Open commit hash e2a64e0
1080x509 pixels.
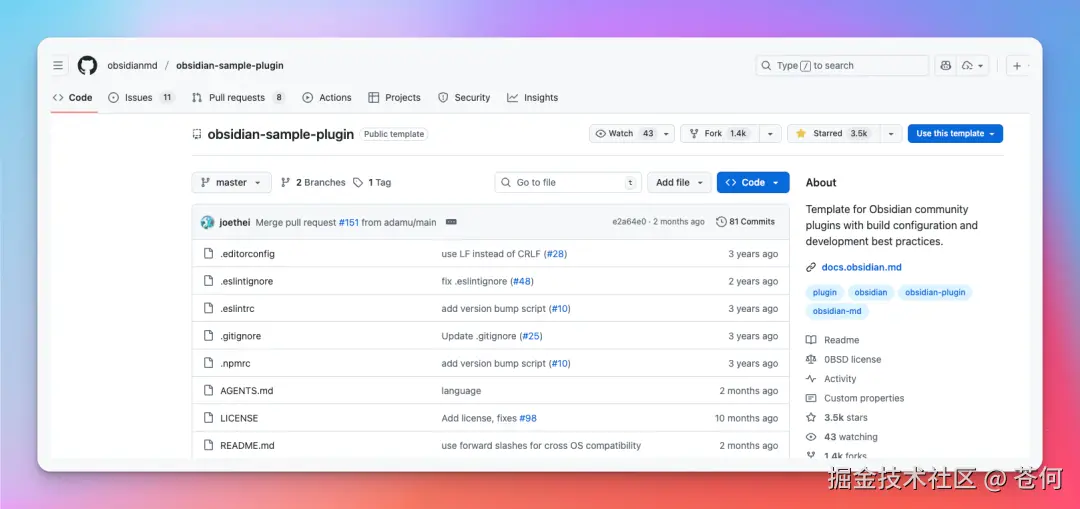[629, 222]
